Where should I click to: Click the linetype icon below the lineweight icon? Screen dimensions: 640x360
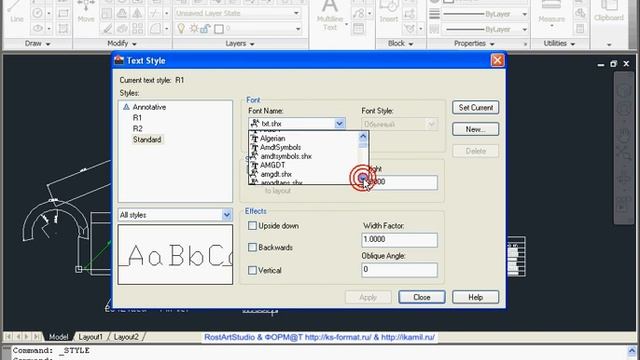pyautogui.click(x=434, y=29)
